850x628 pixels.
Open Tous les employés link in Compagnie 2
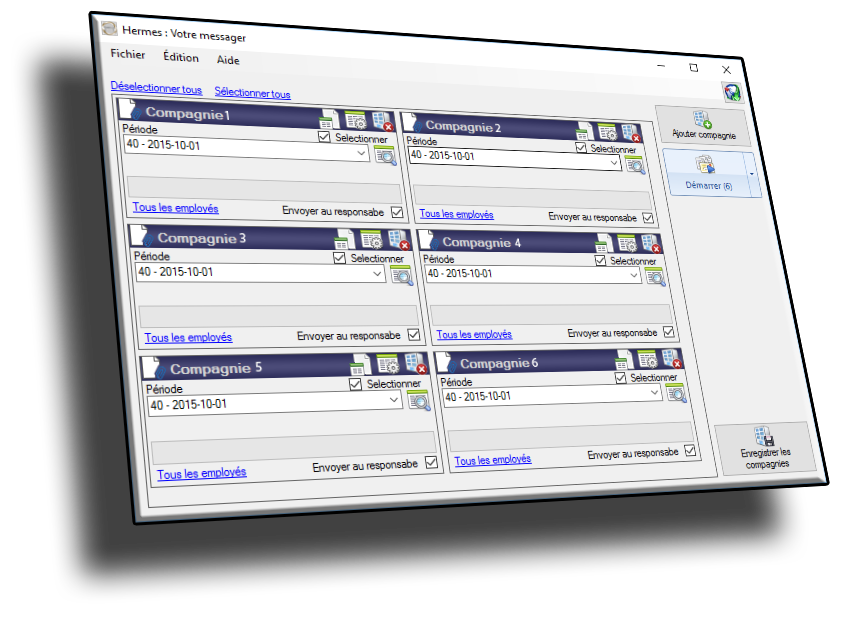pyautogui.click(x=456, y=214)
